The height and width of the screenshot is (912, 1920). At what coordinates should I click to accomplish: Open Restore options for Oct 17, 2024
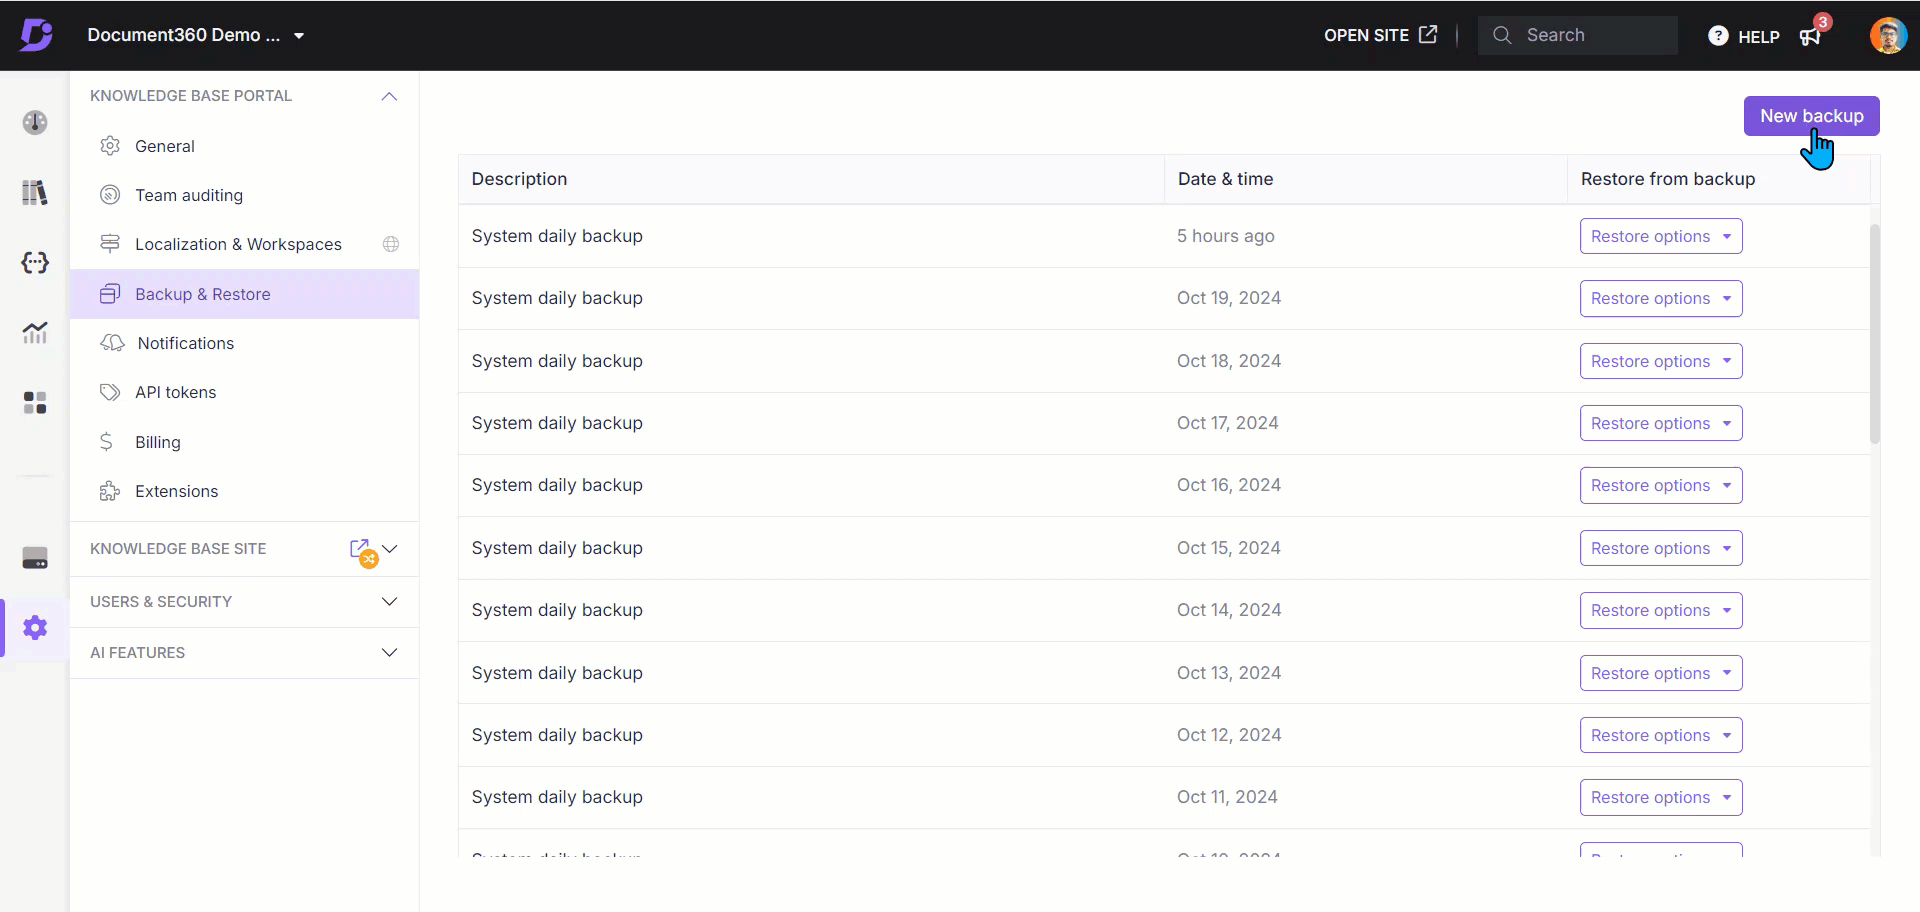(x=1661, y=423)
